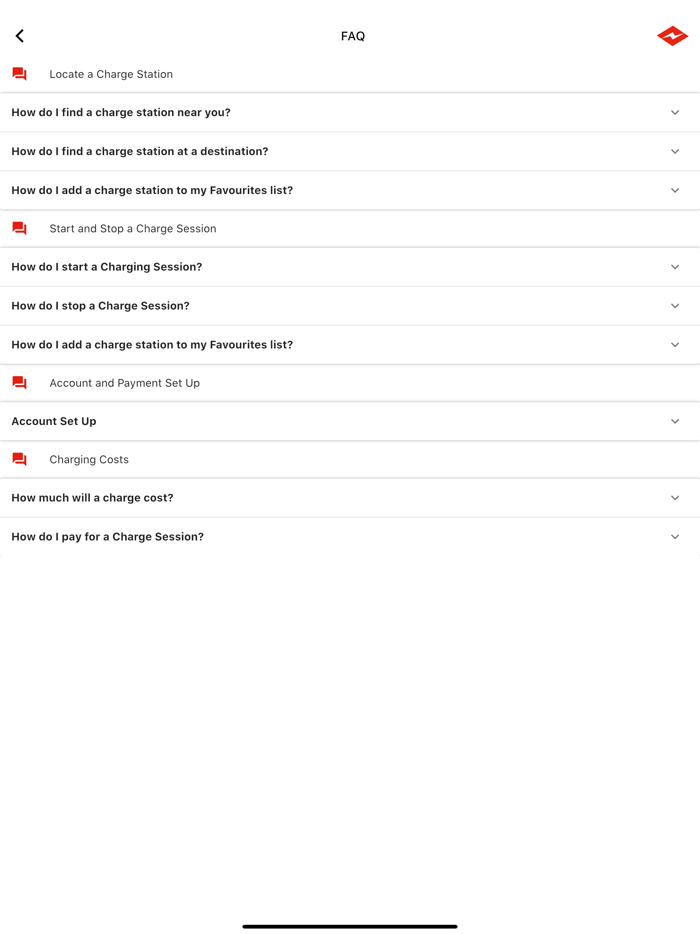
Task: Select the Account and Payment Set Up header
Action: click(x=125, y=383)
